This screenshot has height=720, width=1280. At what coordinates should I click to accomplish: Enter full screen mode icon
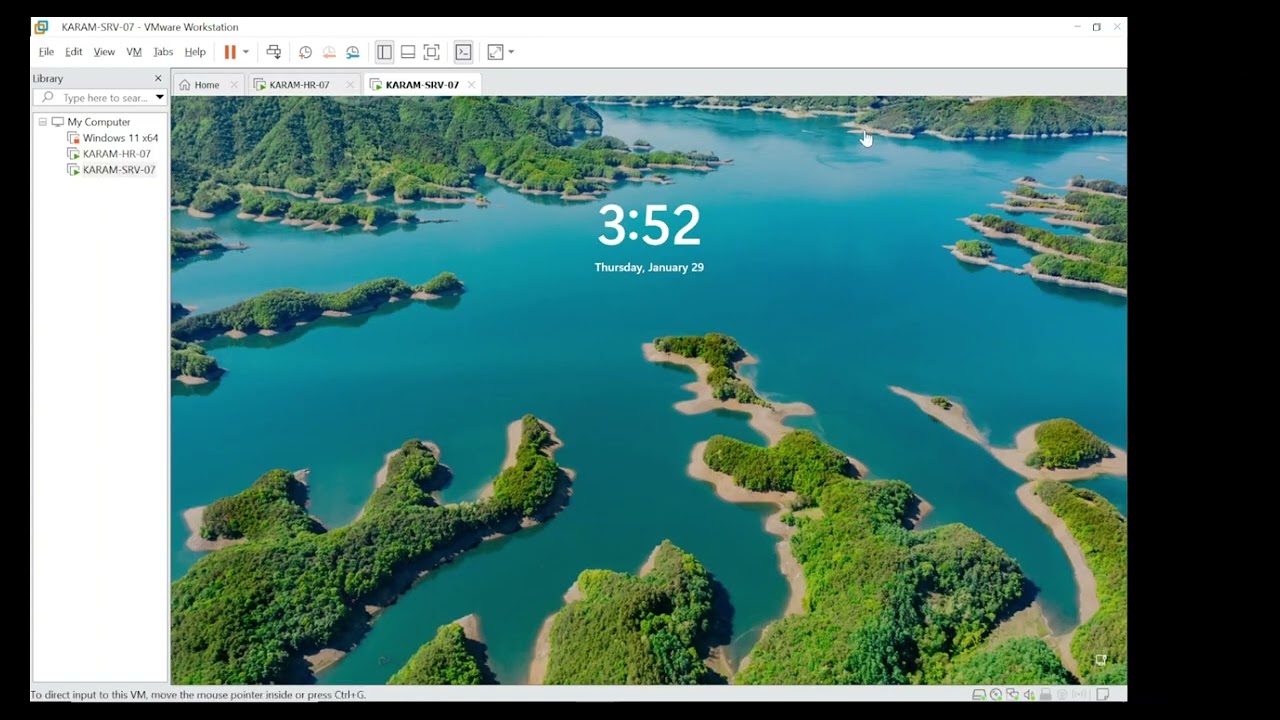click(432, 52)
